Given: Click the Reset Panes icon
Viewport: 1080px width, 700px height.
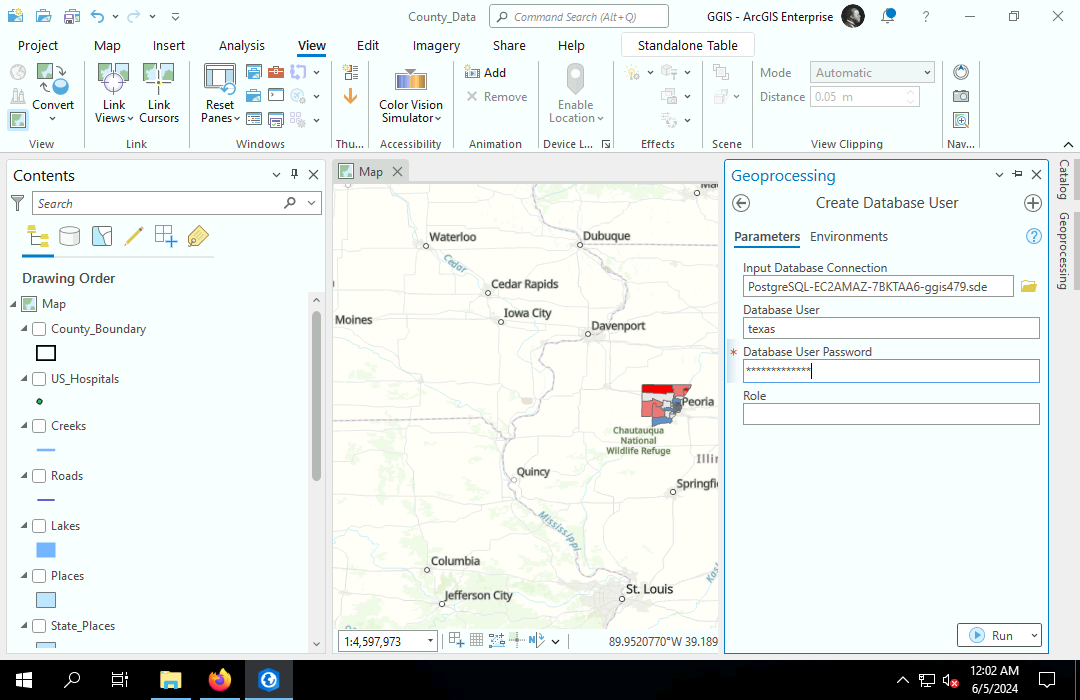Looking at the screenshot, I should 219,78.
